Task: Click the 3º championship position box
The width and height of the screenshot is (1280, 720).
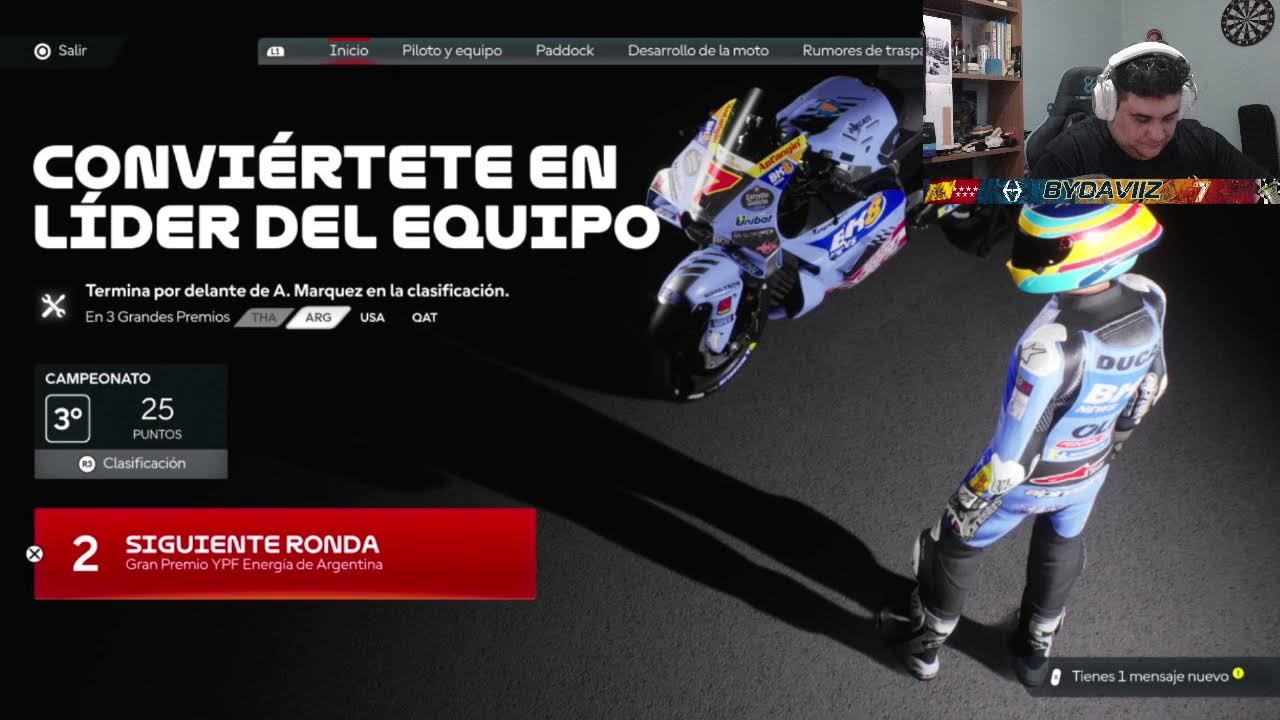Action: pyautogui.click(x=67, y=418)
